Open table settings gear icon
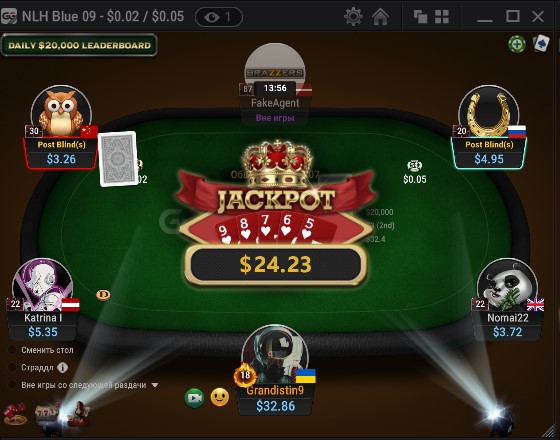The height and width of the screenshot is (440, 560). pyautogui.click(x=353, y=16)
